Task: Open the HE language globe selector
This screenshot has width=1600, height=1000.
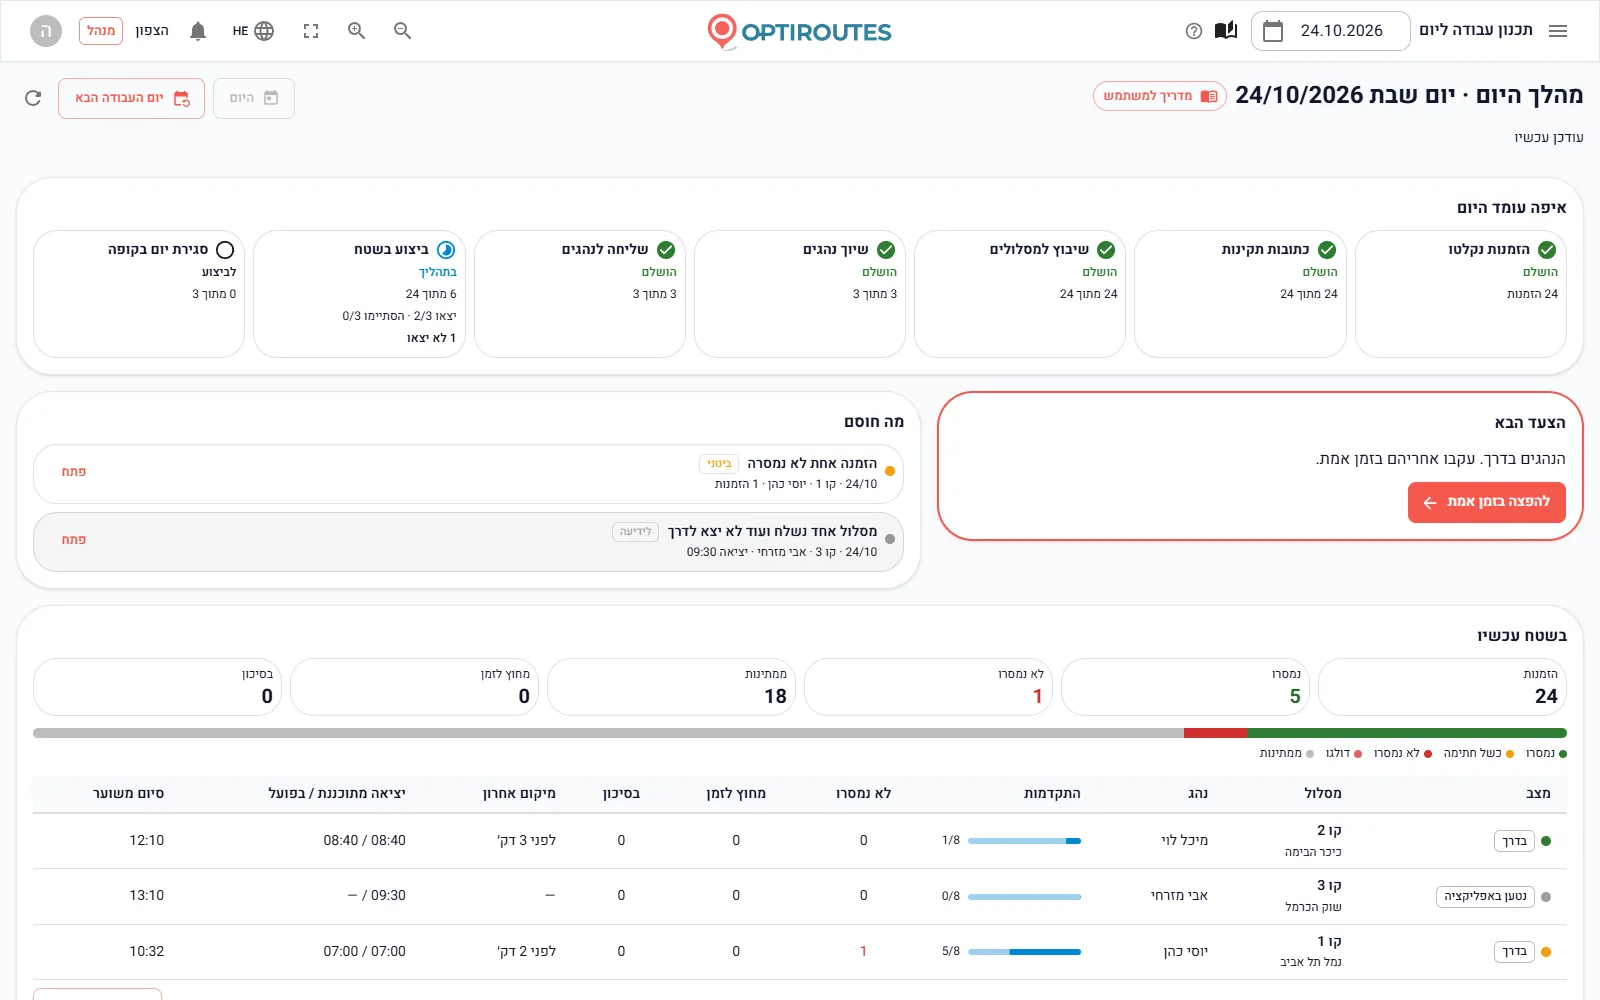Action: 253,31
